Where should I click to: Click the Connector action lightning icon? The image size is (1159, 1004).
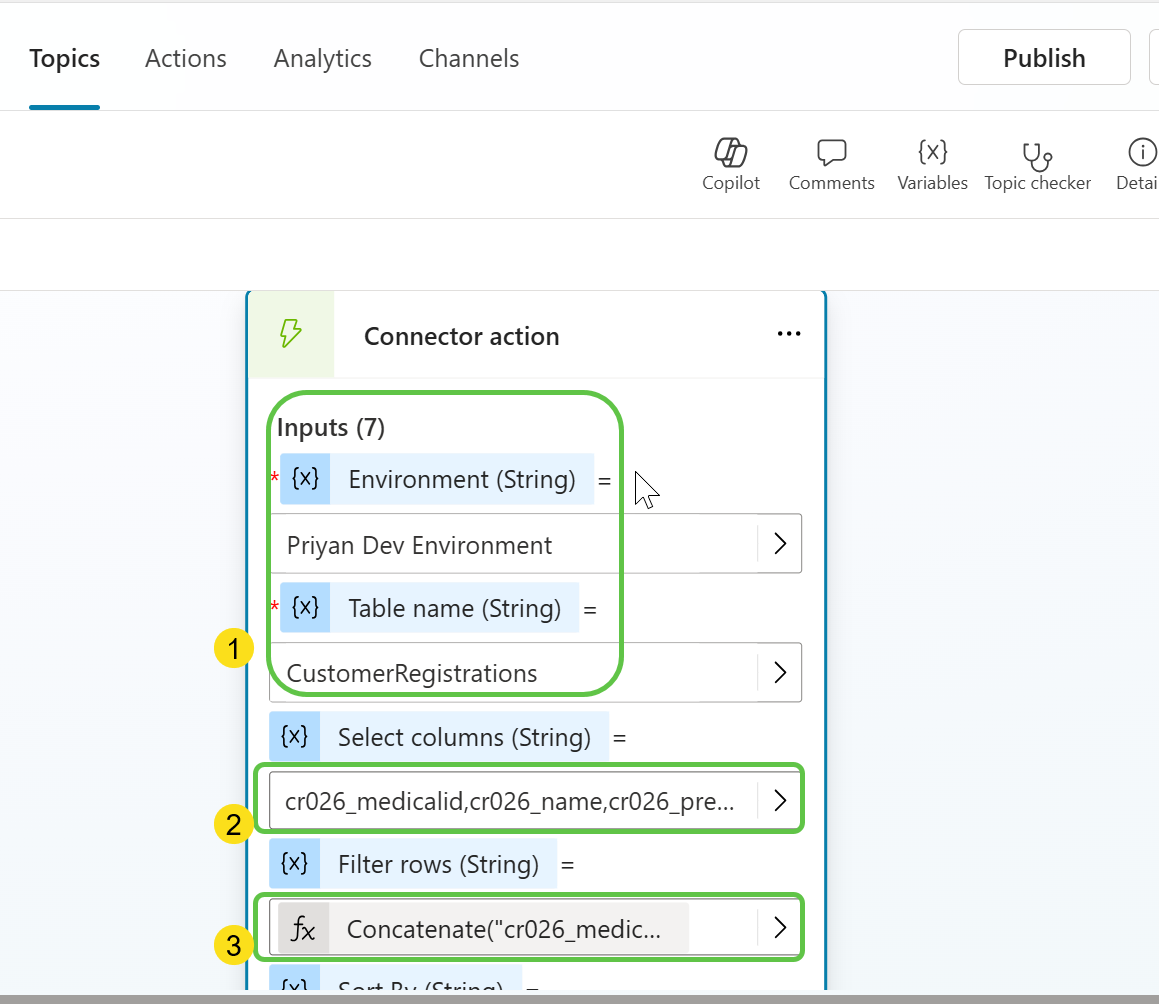point(290,334)
